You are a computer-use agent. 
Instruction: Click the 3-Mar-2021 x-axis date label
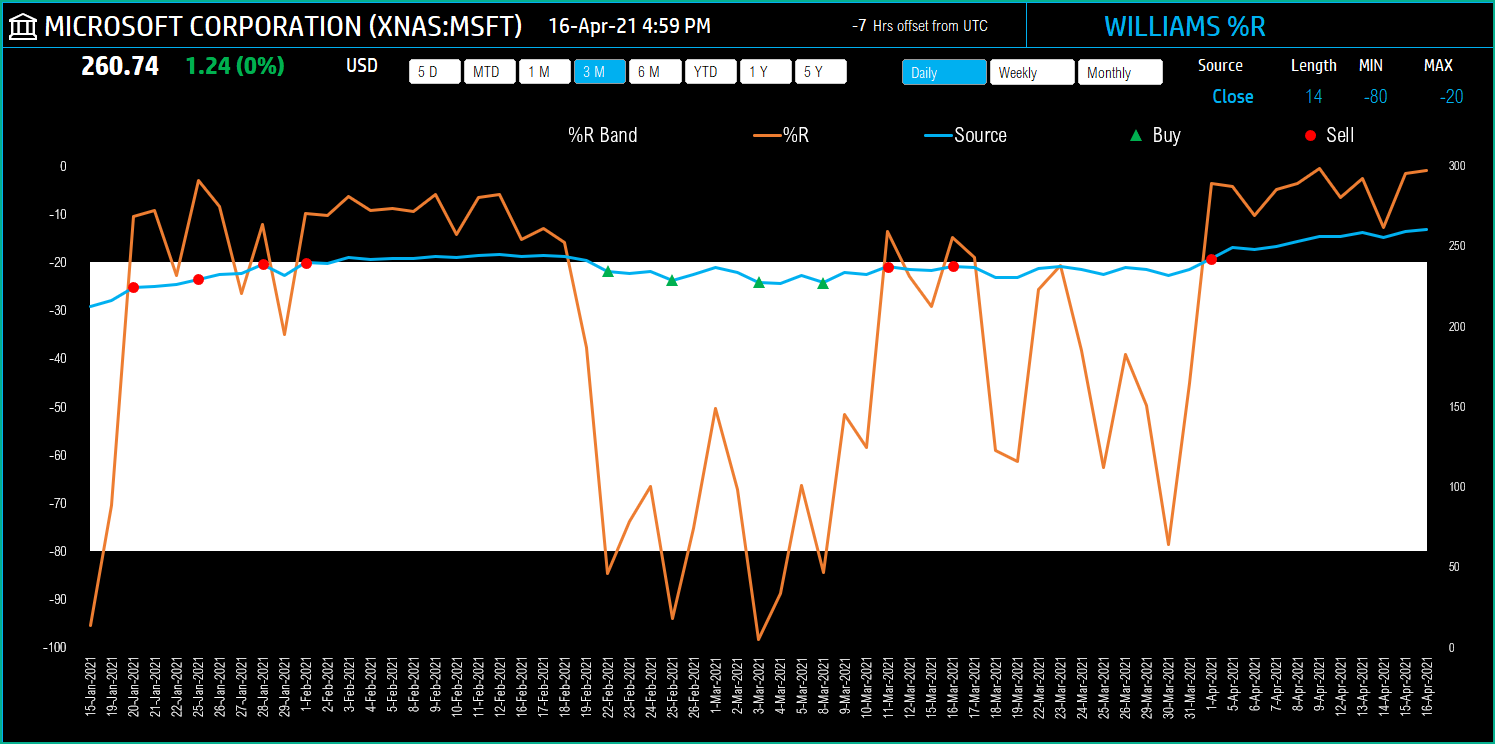click(x=758, y=687)
